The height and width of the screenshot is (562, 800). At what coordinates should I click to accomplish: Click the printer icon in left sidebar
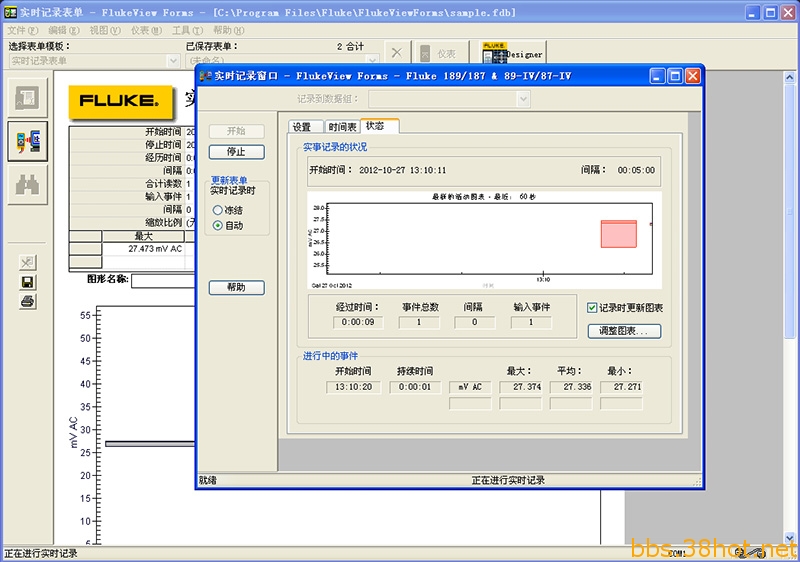tap(27, 301)
